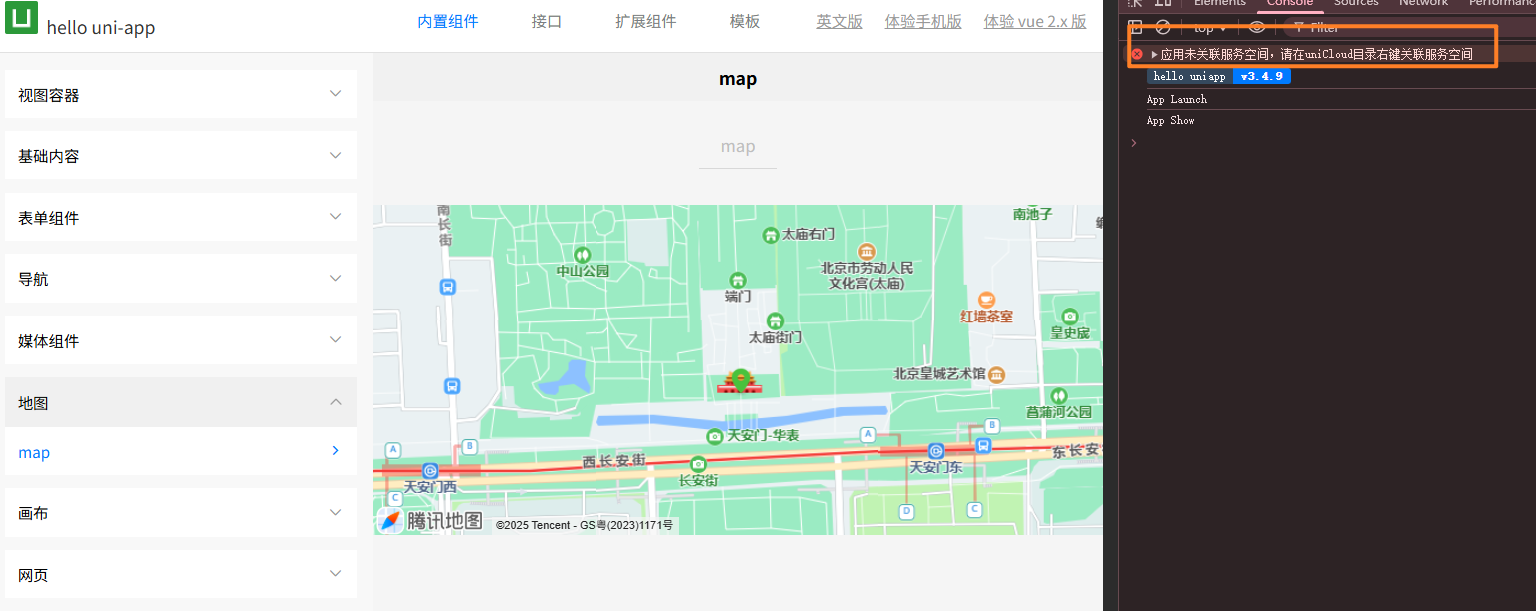The image size is (1536, 611).
Task: Open the 英文版 link
Action: point(839,22)
